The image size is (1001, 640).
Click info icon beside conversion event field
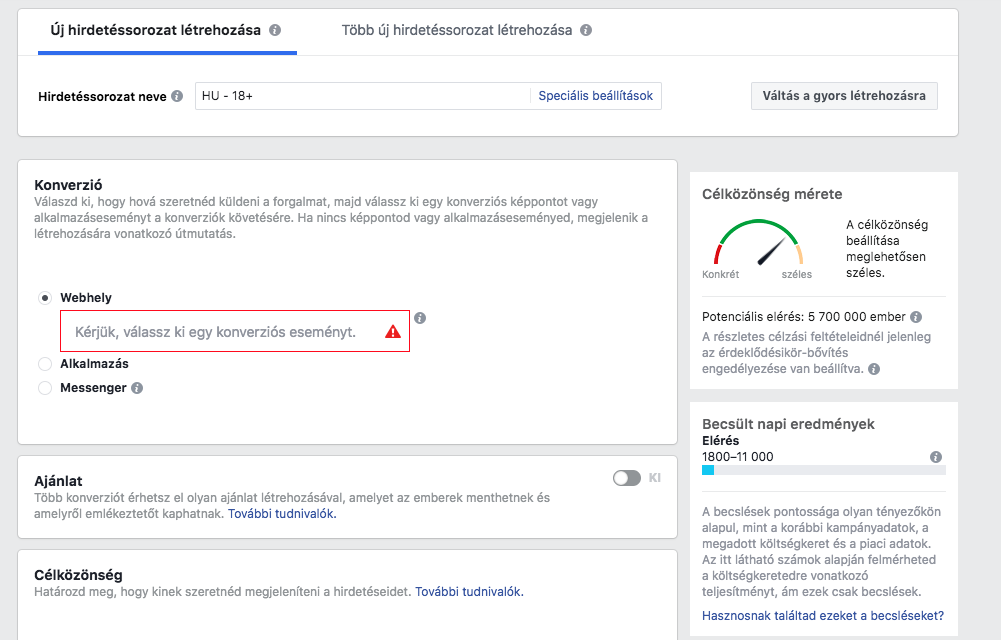419,318
